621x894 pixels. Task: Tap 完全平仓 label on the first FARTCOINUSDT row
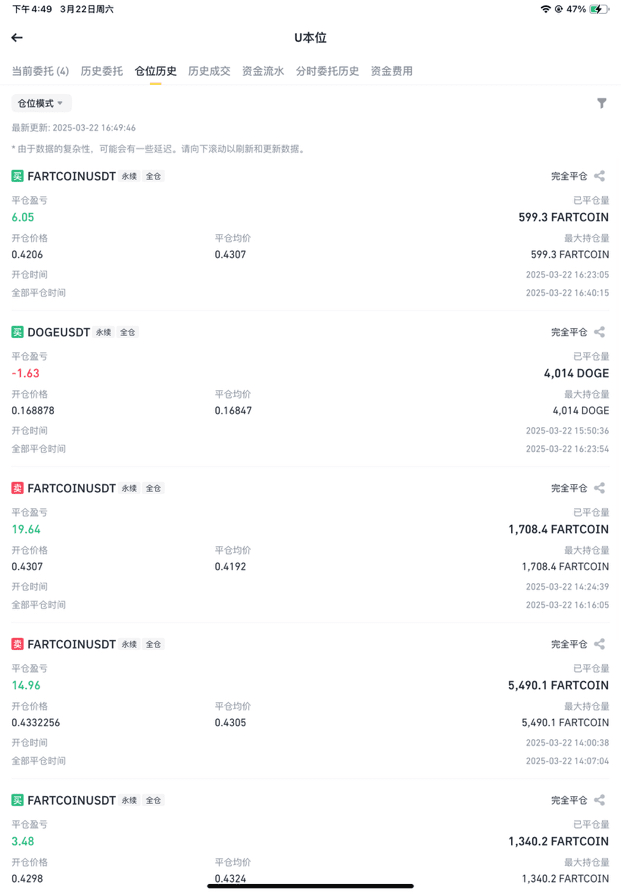point(569,176)
